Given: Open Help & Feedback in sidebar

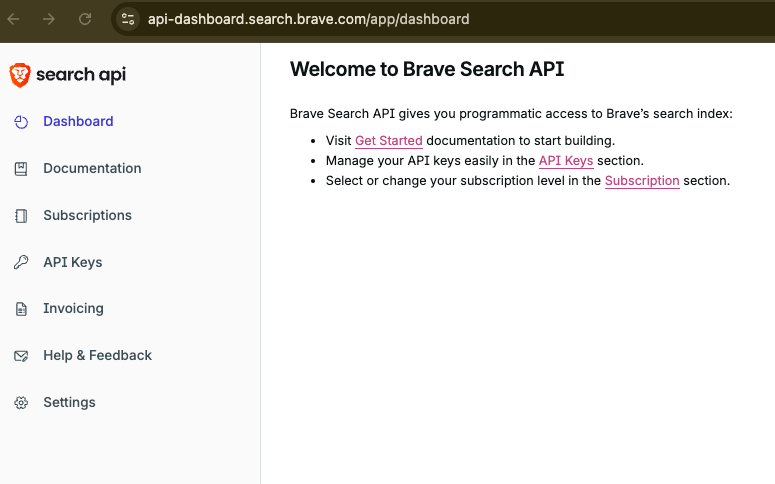Looking at the screenshot, I should [97, 355].
